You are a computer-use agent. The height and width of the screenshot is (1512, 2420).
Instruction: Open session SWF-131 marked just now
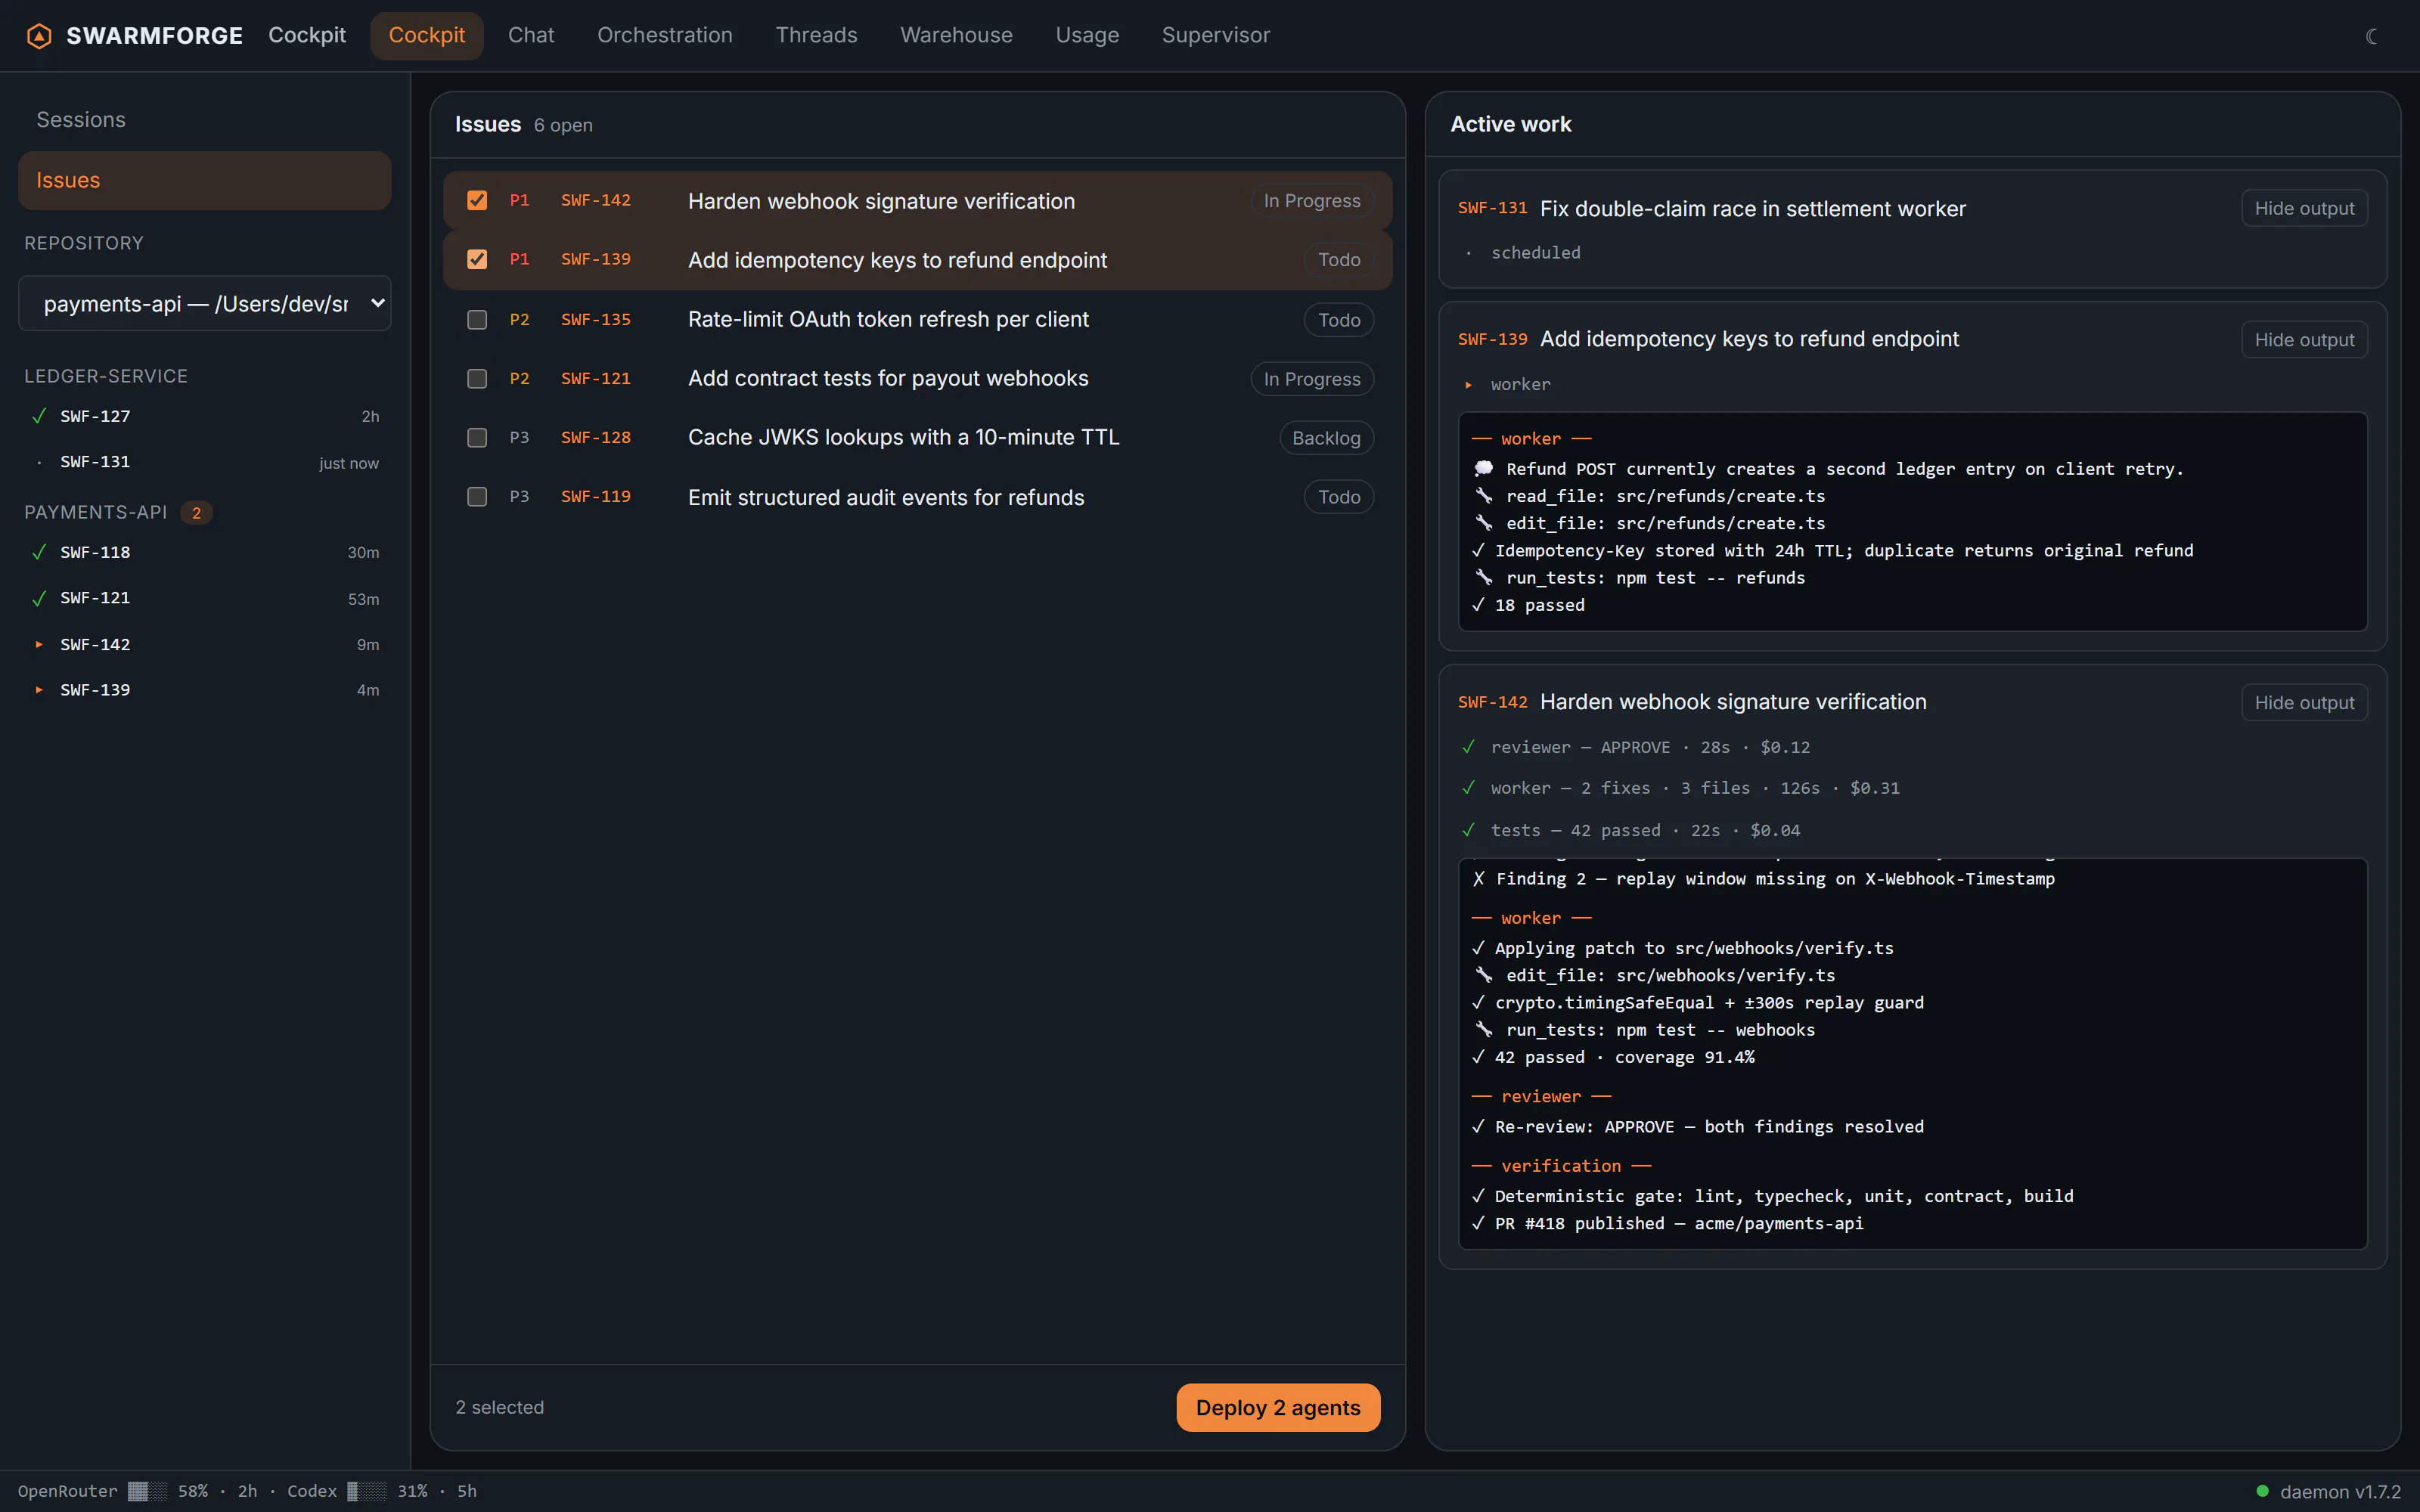(205, 462)
